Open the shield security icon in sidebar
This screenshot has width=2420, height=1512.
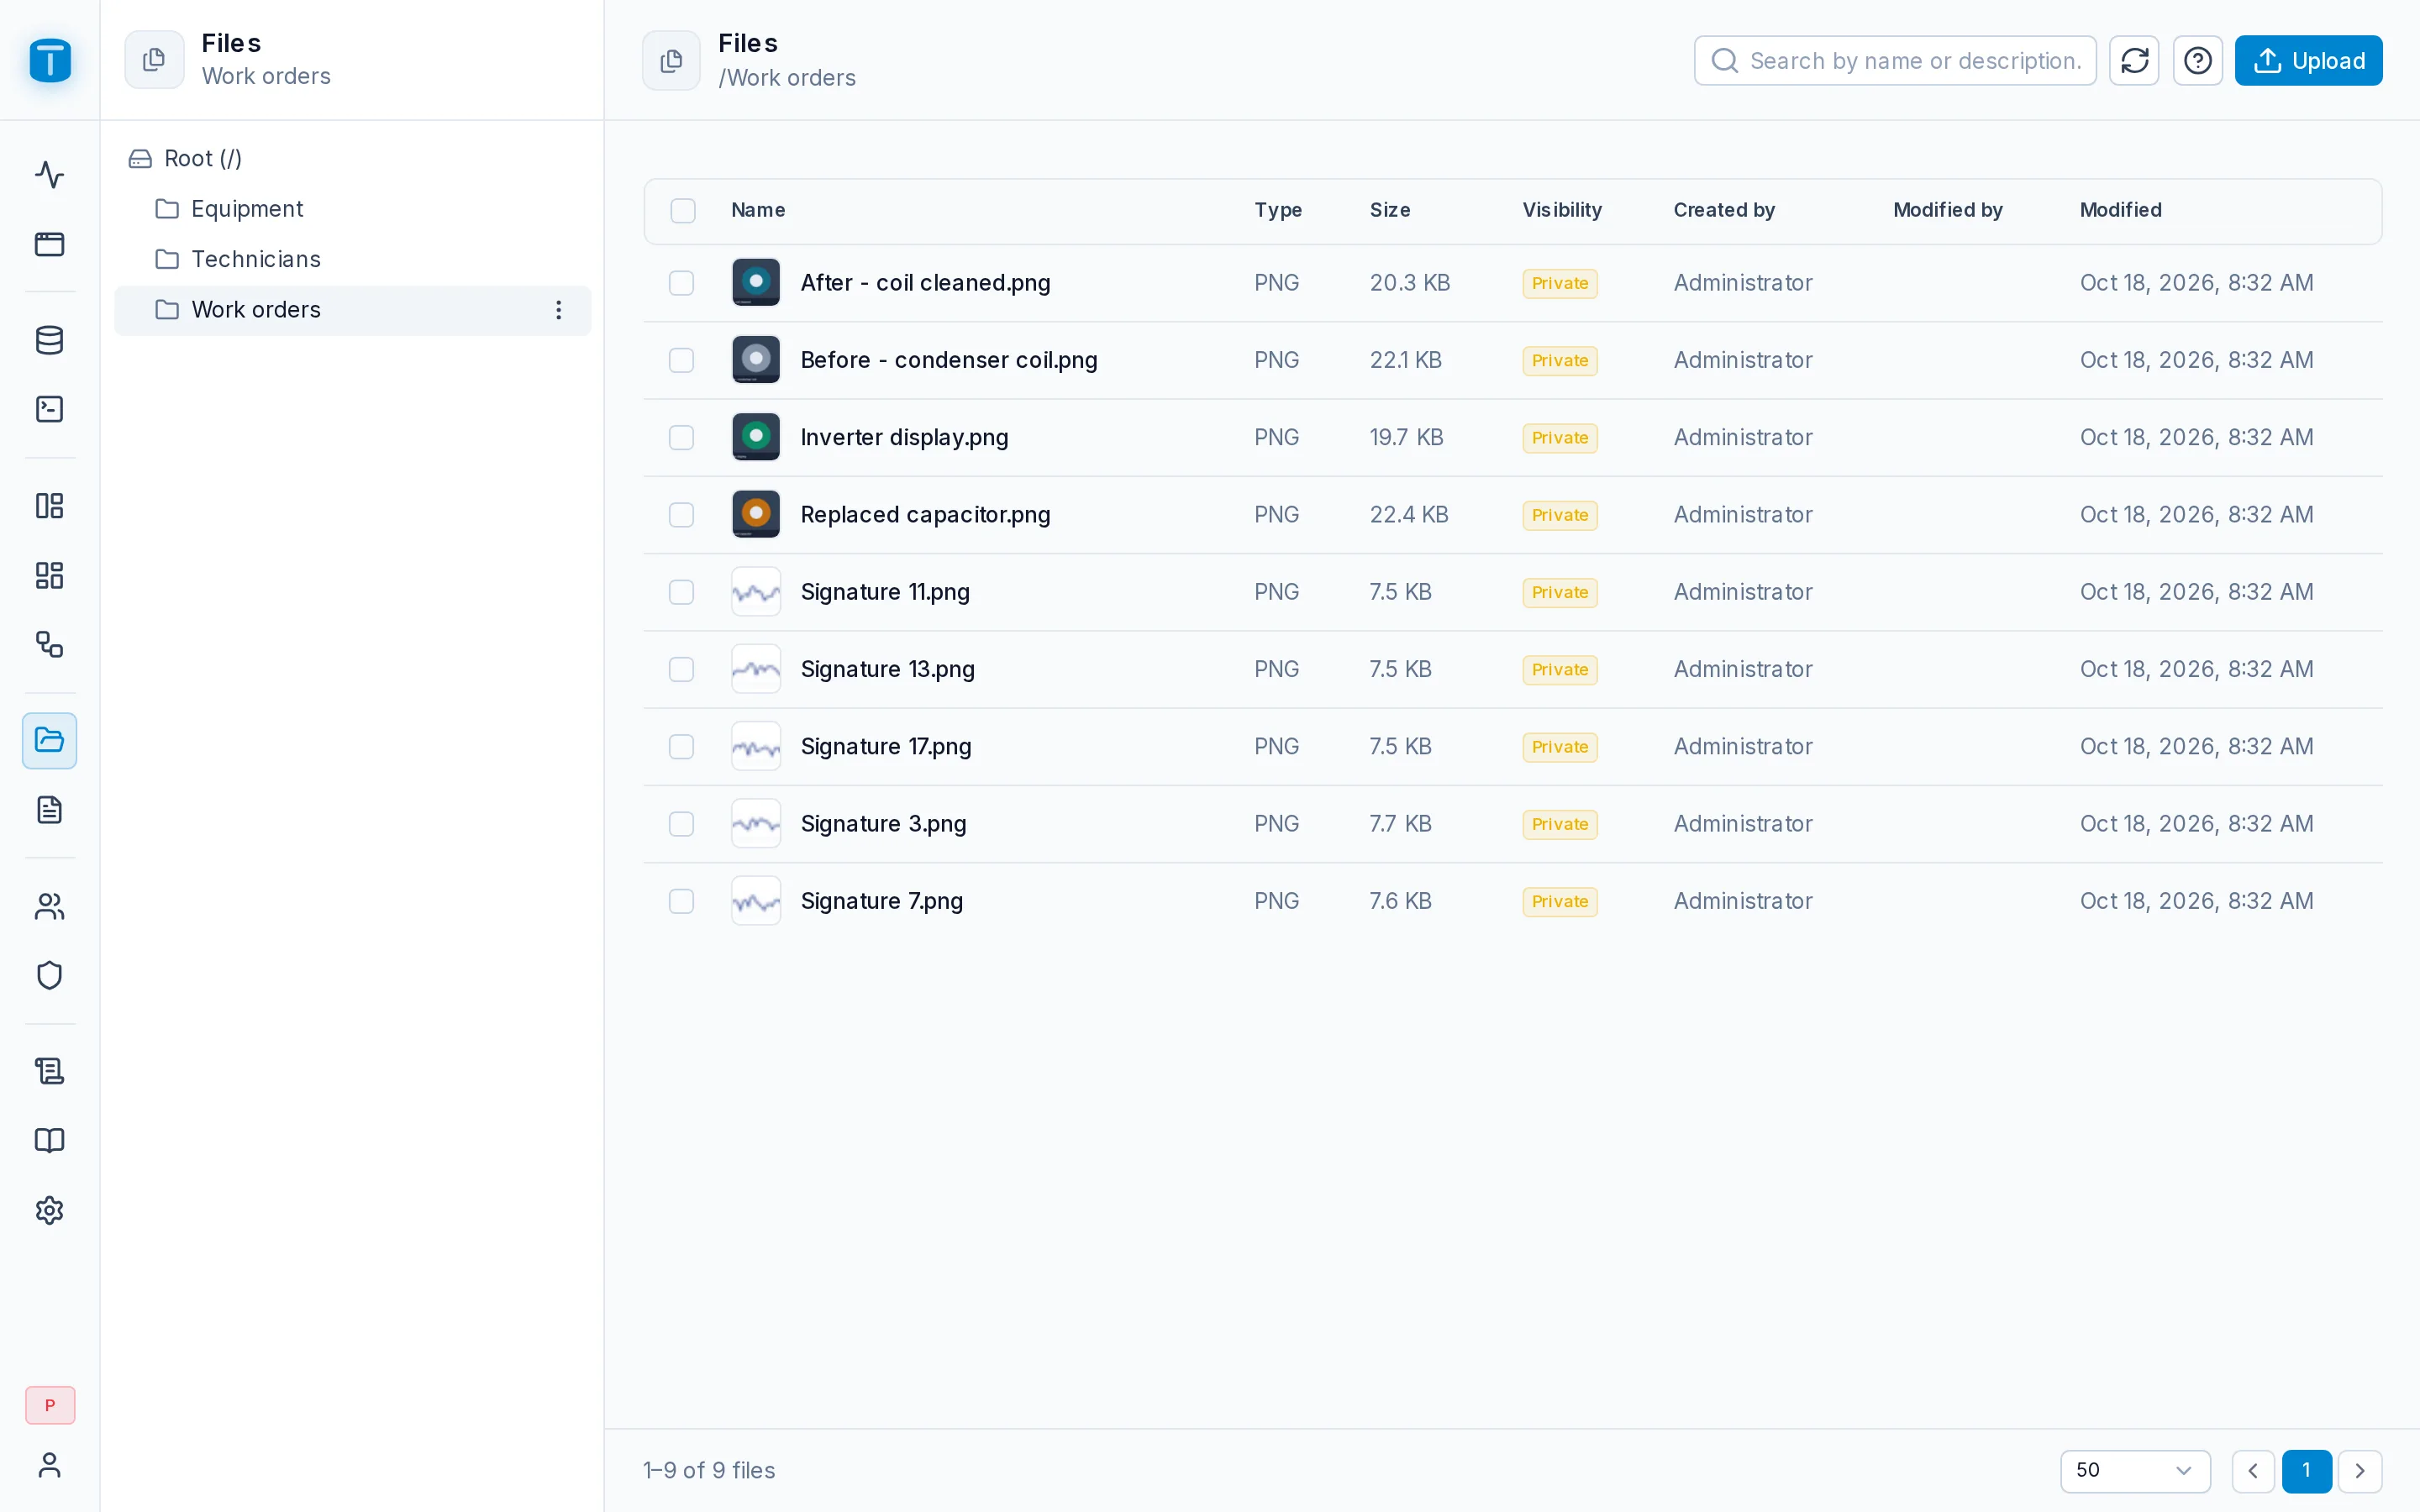(x=49, y=975)
